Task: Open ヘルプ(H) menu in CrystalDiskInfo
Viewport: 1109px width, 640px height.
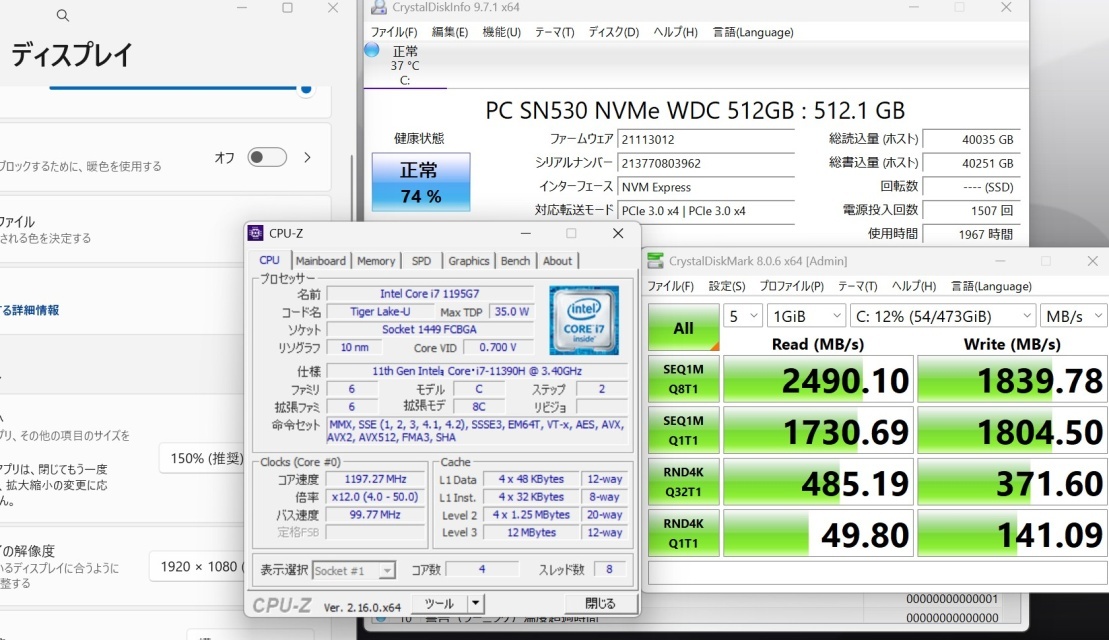Action: pos(675,32)
